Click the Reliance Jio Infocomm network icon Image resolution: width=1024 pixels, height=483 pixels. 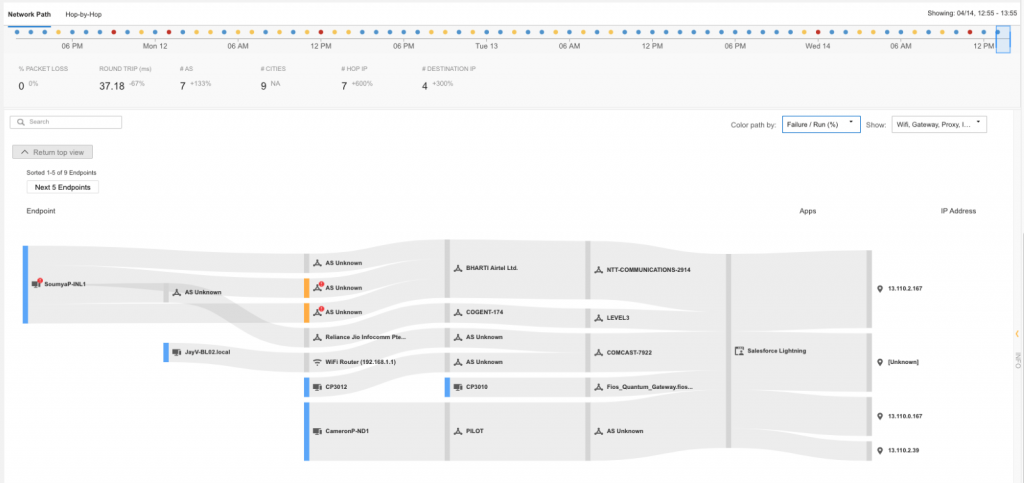(x=317, y=337)
